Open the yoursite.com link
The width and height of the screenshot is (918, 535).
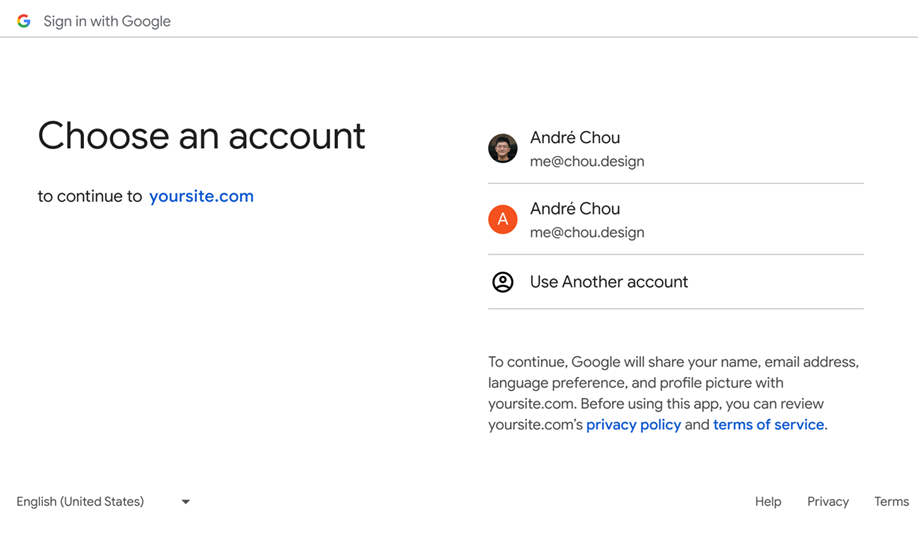tap(201, 196)
